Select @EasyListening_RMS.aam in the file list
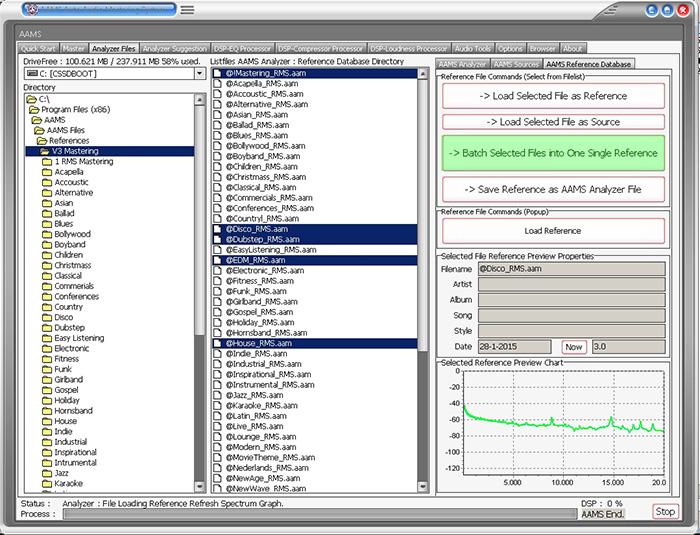 tap(315, 250)
